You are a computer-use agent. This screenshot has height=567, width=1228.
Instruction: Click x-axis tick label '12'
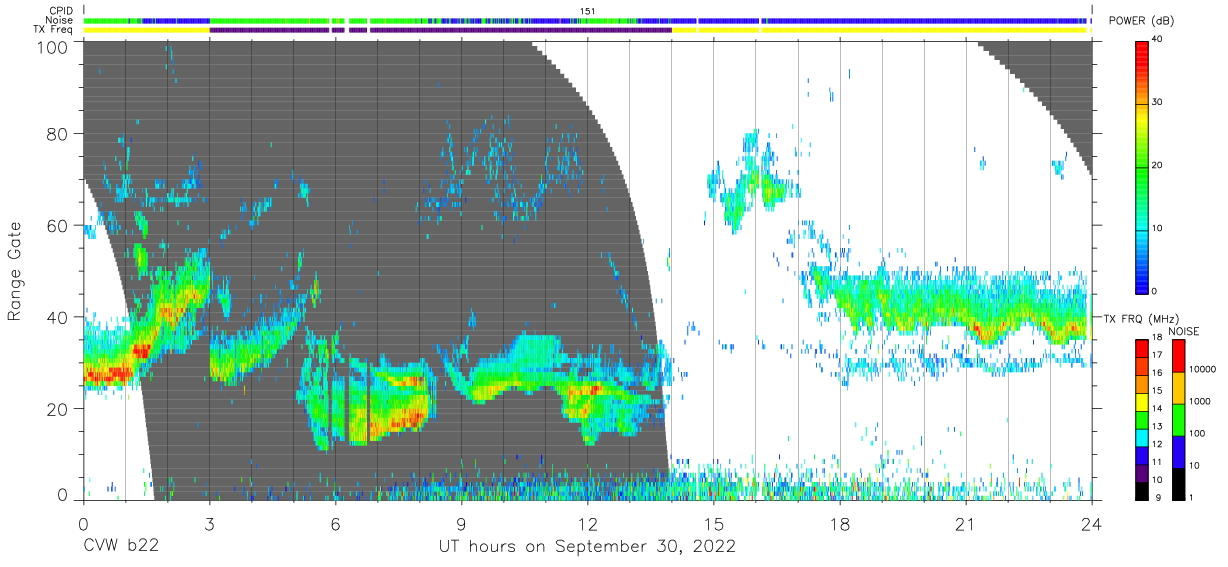(588, 522)
